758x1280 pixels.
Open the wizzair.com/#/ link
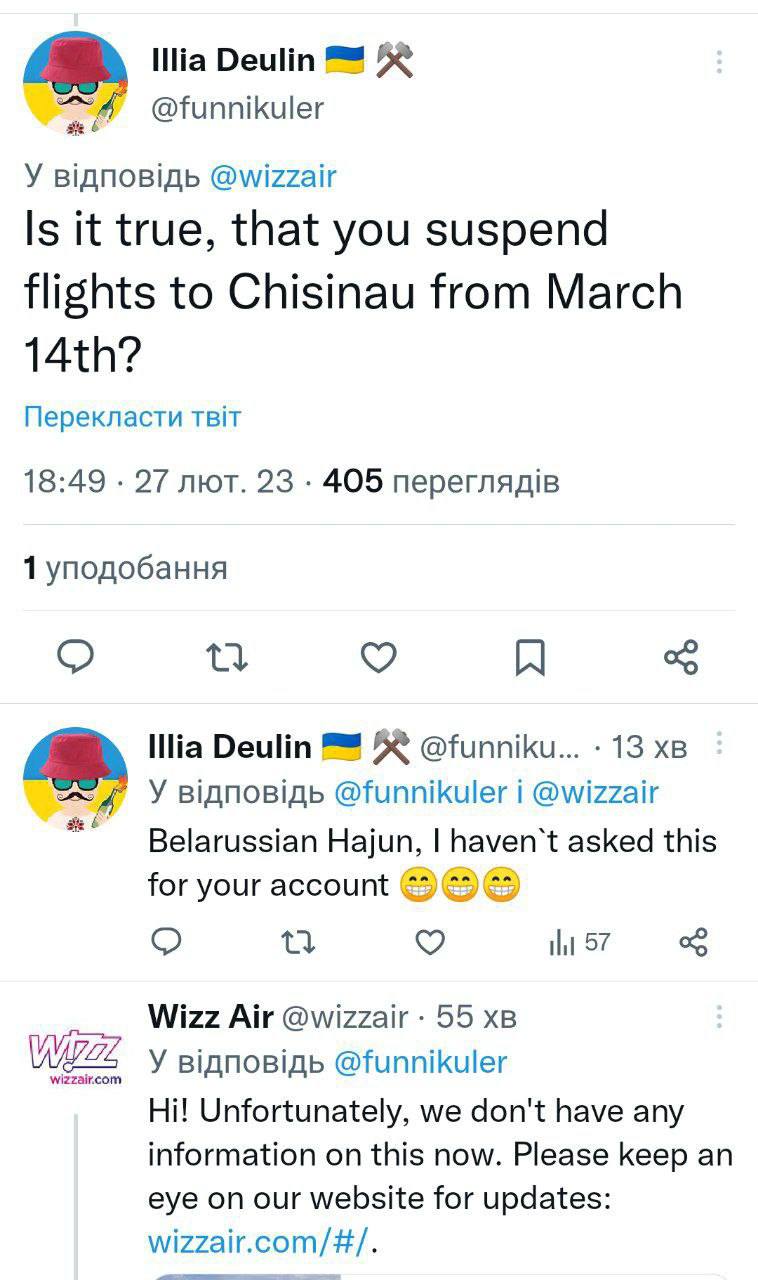point(262,1242)
